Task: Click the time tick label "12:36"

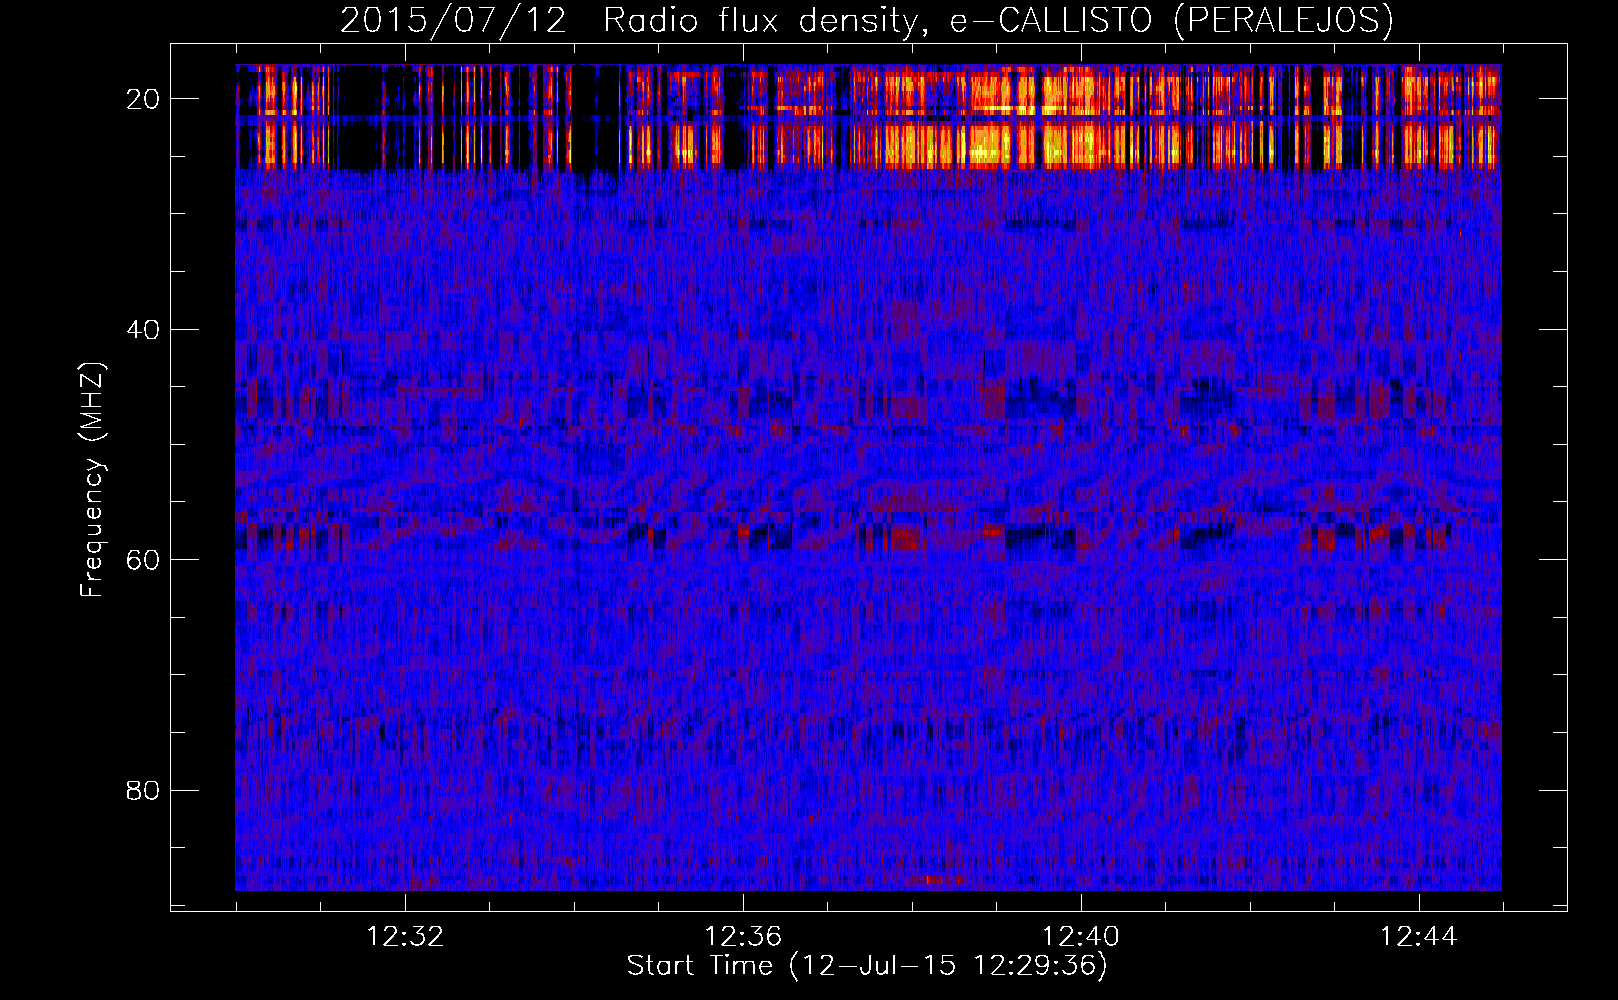Action: click(x=743, y=937)
